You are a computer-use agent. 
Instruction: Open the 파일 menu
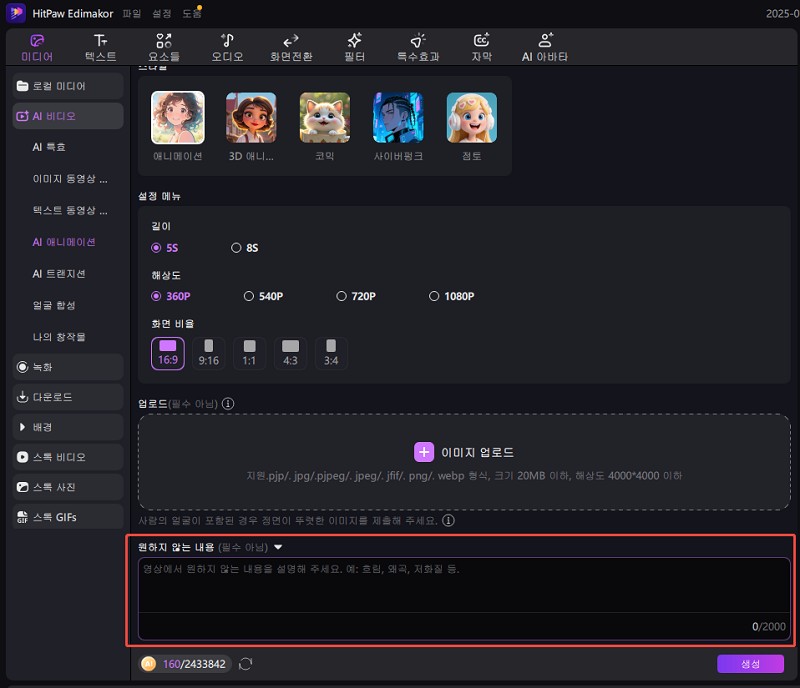point(131,13)
